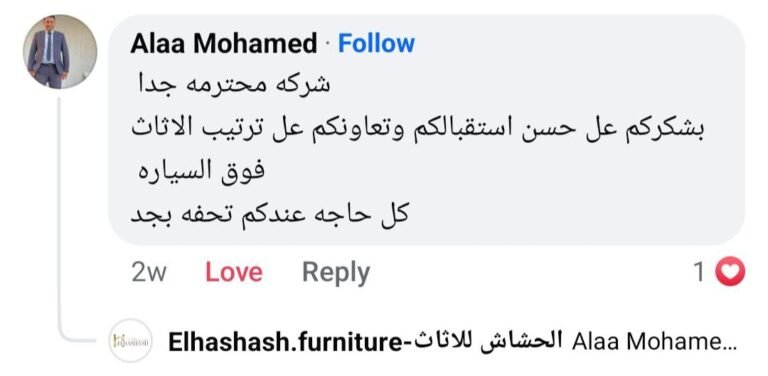768x376 pixels.
Task: Click the Alaa Mohamed commenter name
Action: (224, 44)
